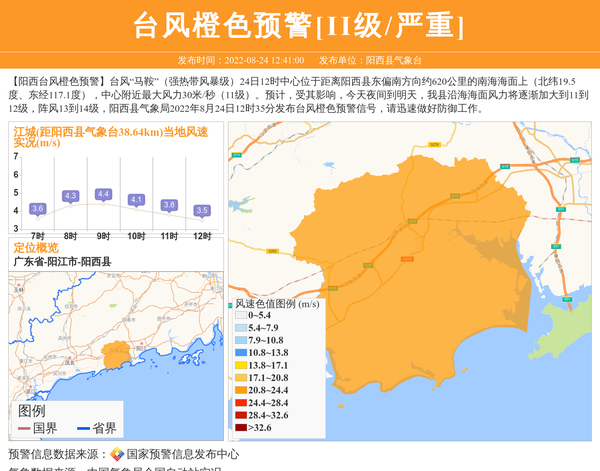Image resolution: width=600 pixels, height=471 pixels.
Task: Click the red 国界 line symbol
Action: tap(24, 428)
